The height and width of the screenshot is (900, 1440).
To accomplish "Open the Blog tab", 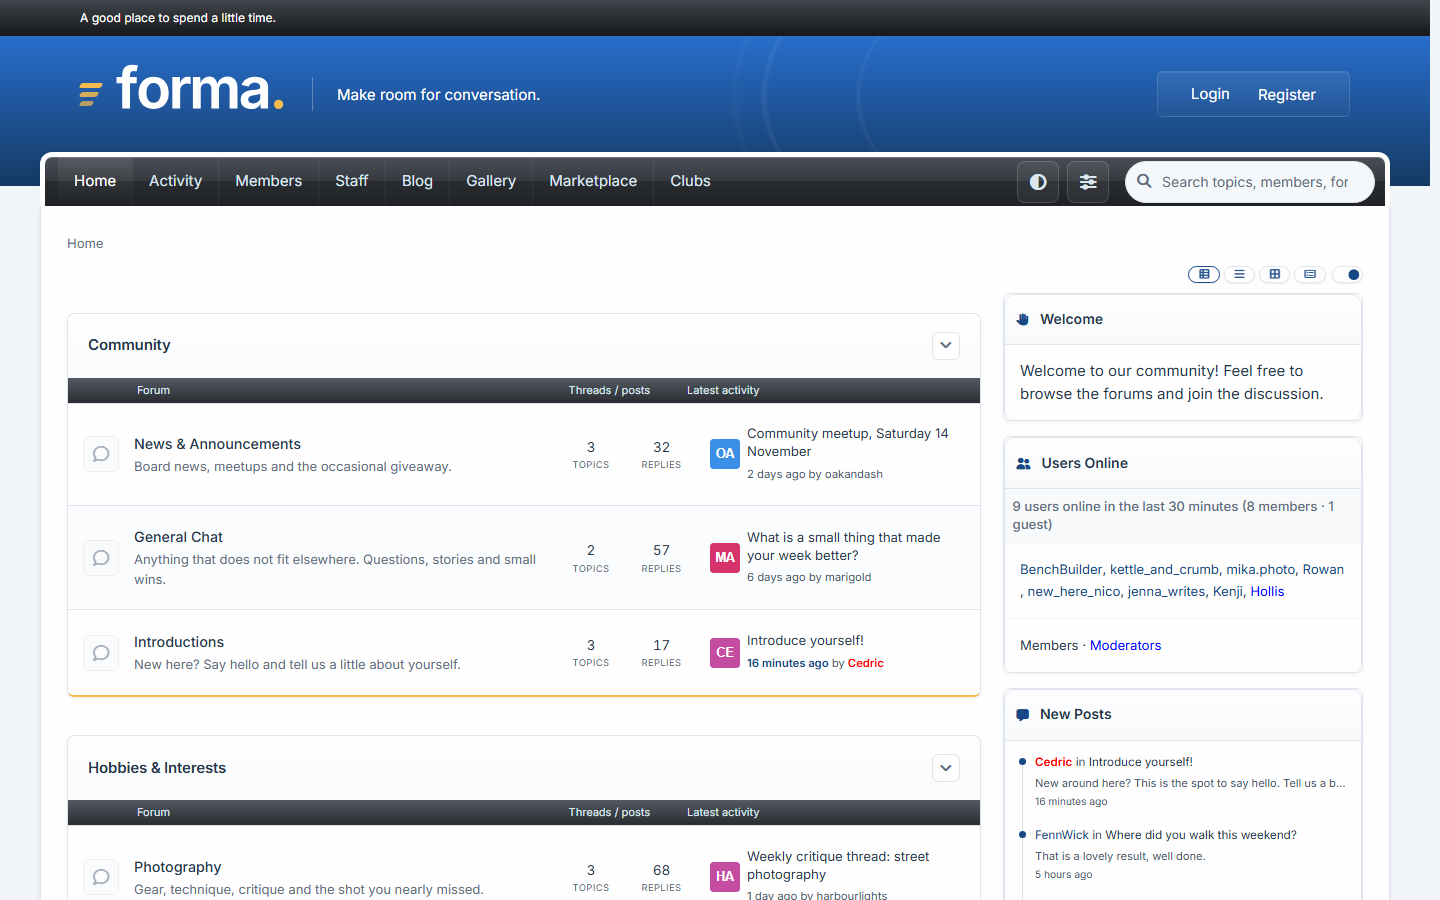I will tap(417, 181).
